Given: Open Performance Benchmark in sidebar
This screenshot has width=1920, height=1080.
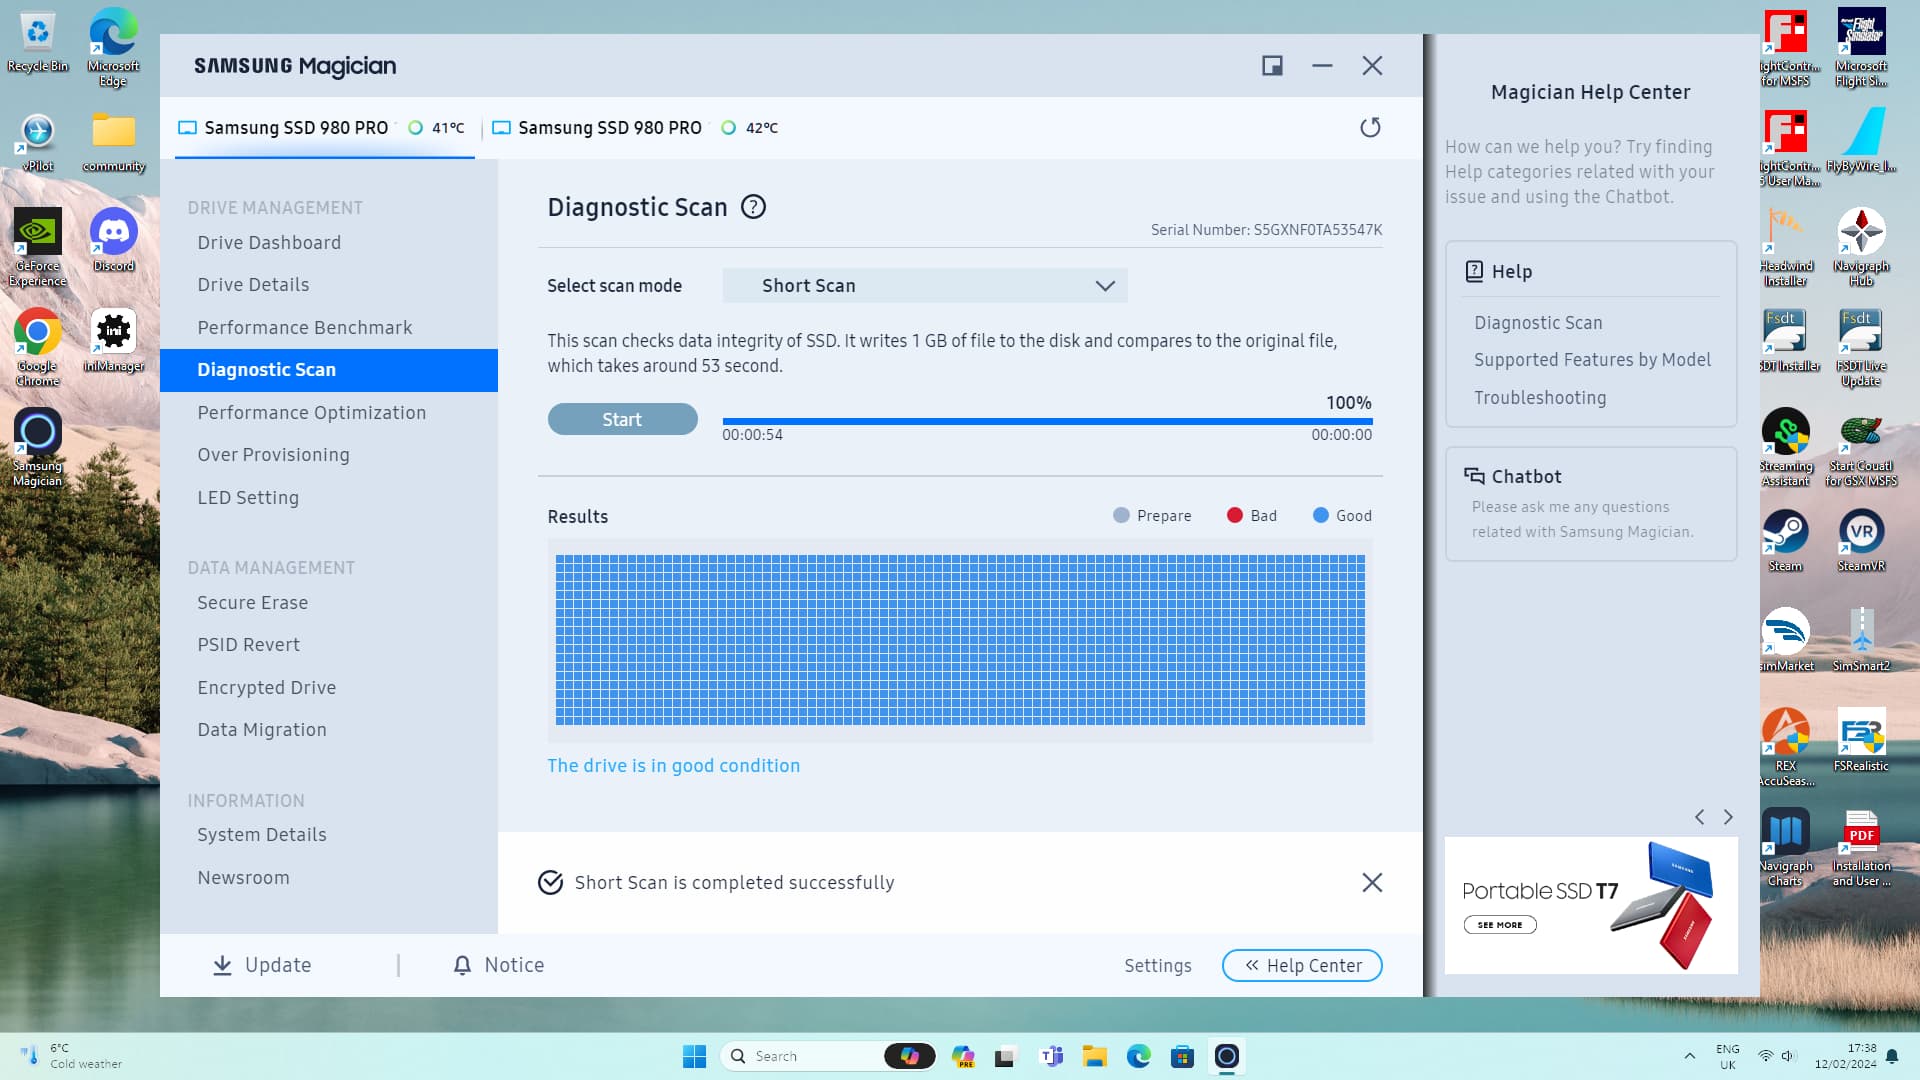Looking at the screenshot, I should click(304, 327).
